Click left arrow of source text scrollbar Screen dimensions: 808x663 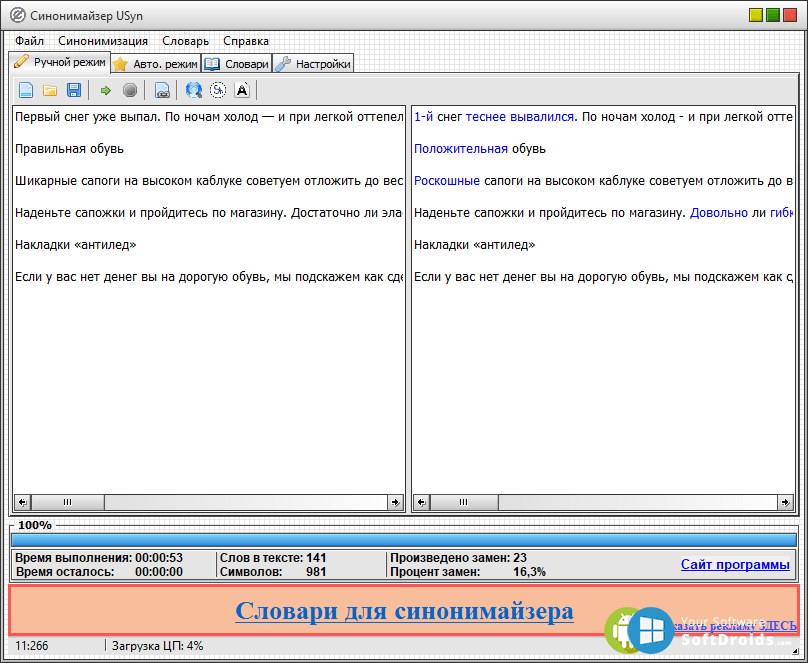point(22,502)
